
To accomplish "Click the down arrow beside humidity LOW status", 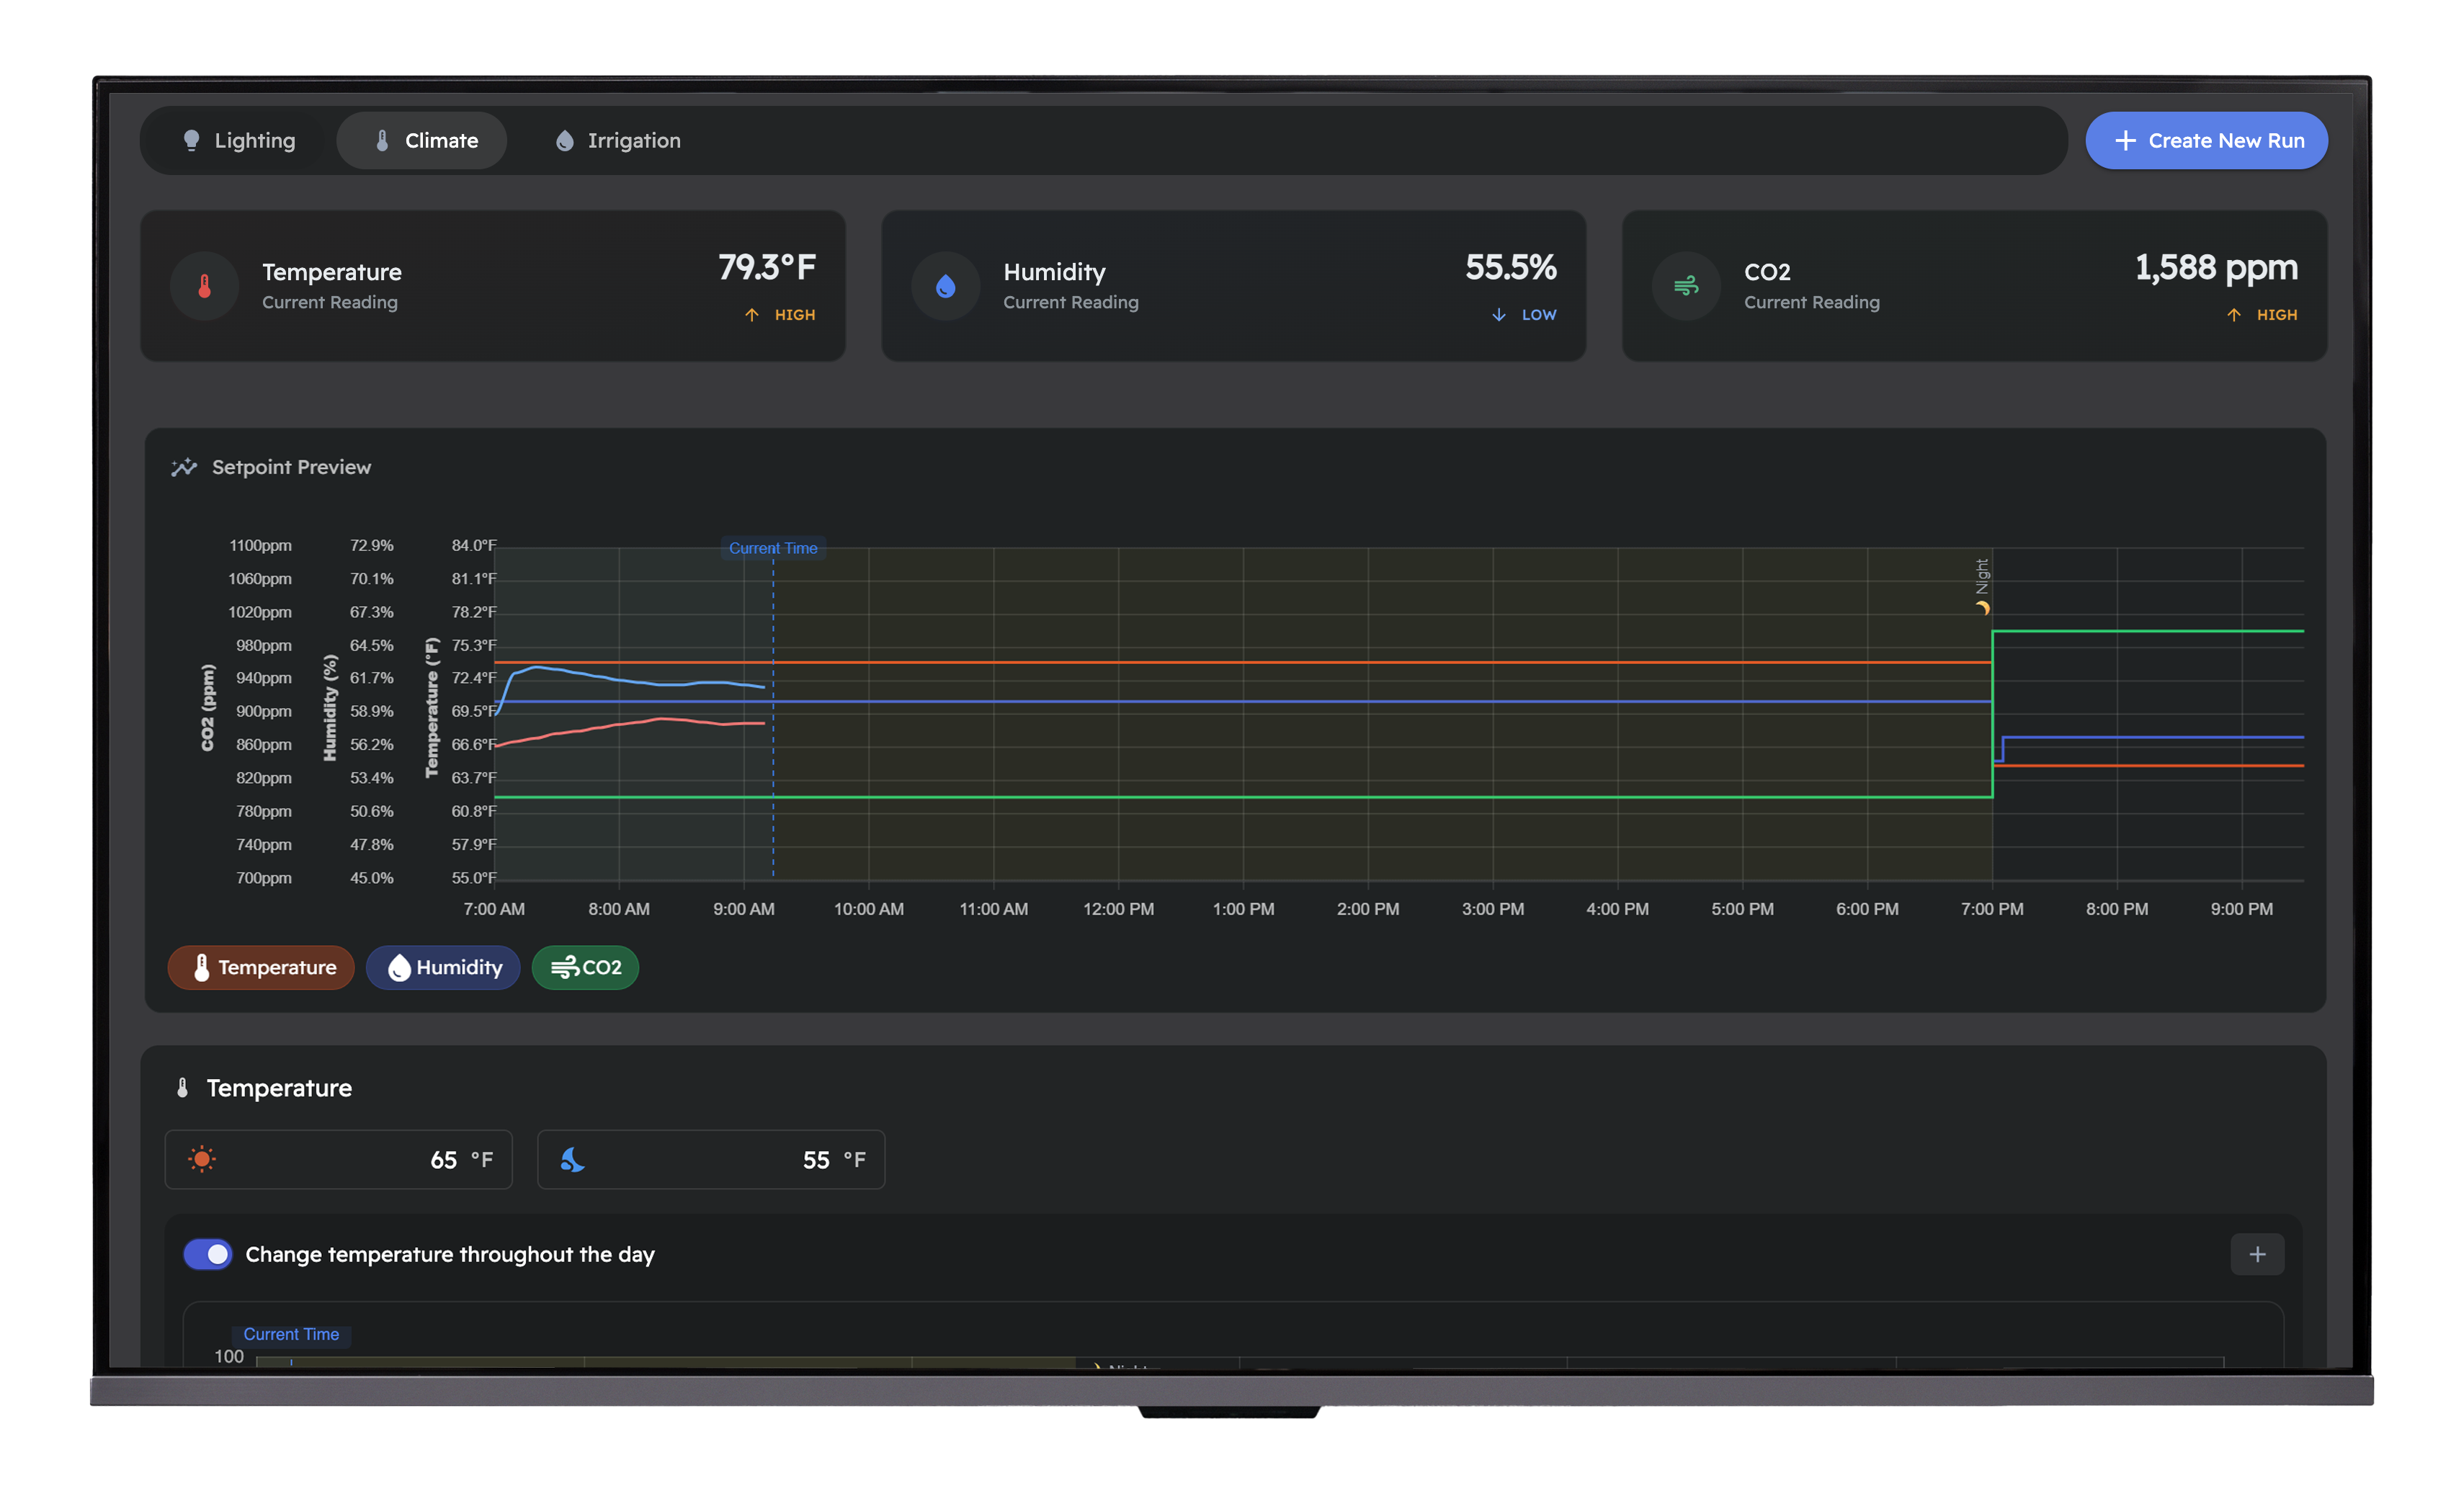I will 1499,315.
